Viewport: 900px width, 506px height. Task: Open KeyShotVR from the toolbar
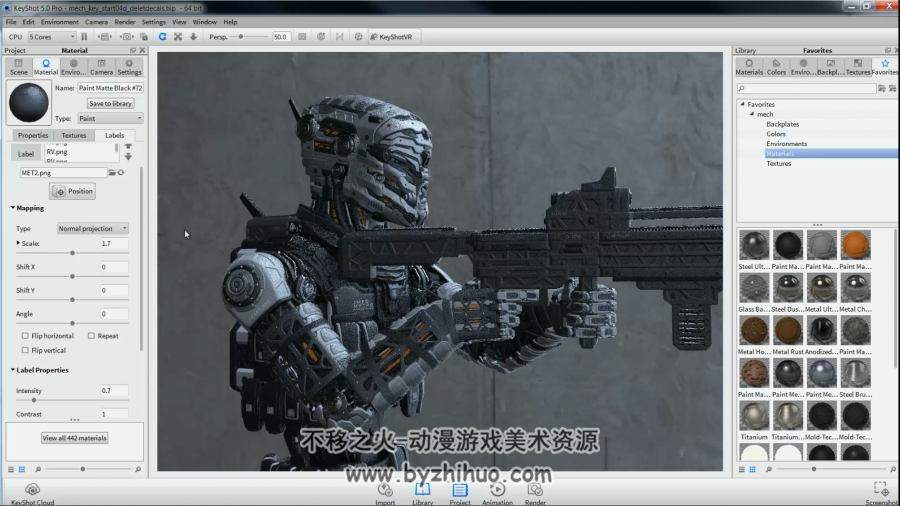pyautogui.click(x=391, y=37)
